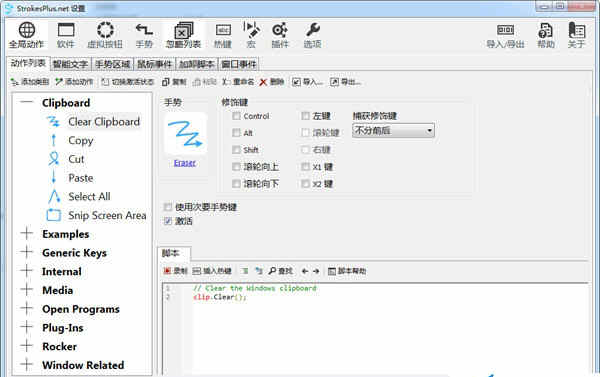Click the Eraser gesture link

[184, 163]
